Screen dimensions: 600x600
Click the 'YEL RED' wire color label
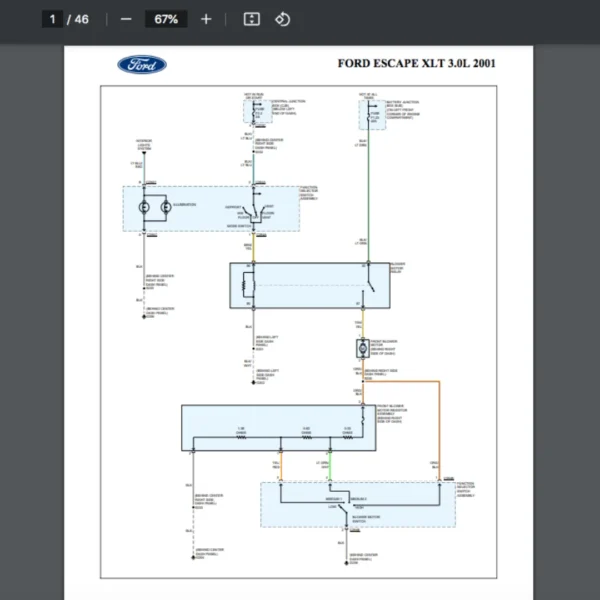tap(276, 465)
